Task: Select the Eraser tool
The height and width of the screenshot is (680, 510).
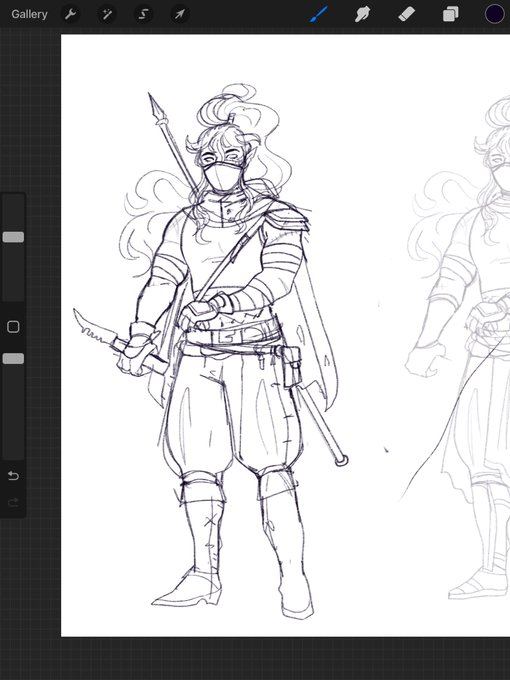Action: [407, 14]
